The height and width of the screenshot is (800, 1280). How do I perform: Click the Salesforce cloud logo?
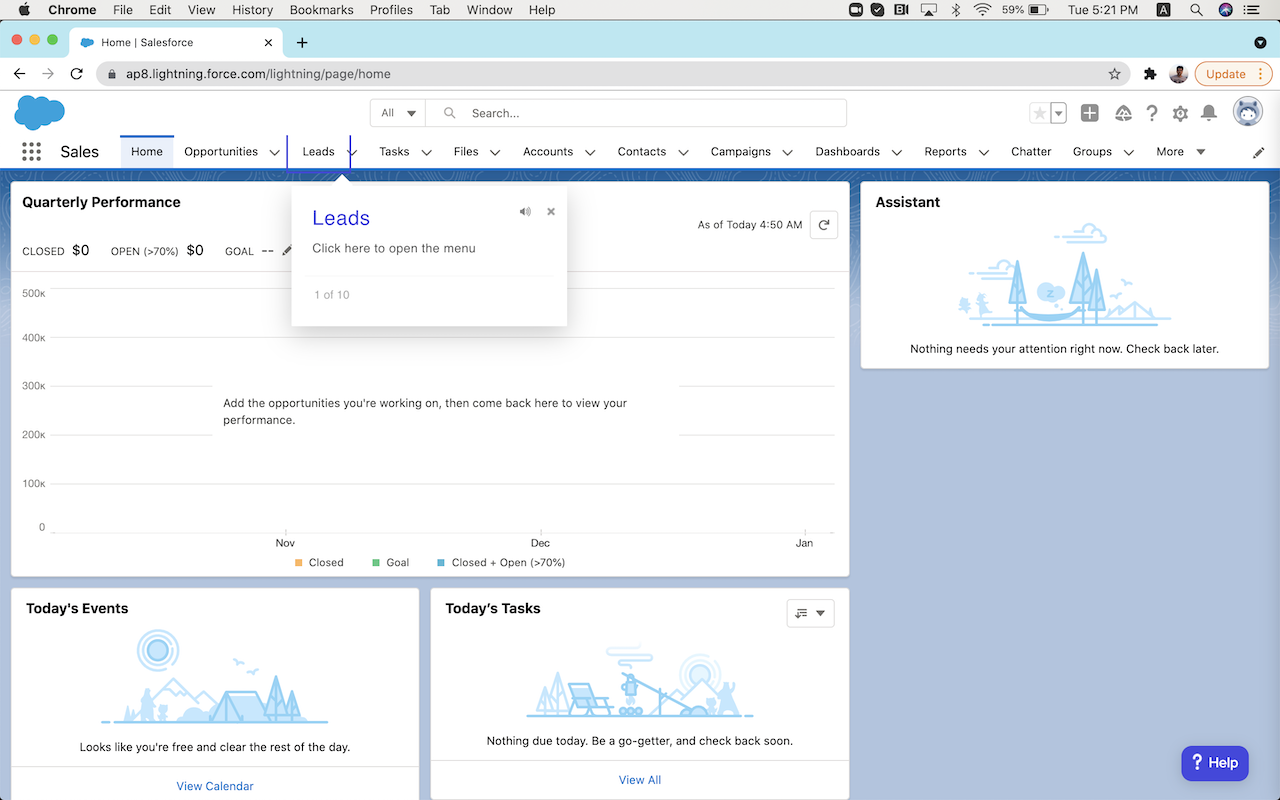[x=40, y=112]
